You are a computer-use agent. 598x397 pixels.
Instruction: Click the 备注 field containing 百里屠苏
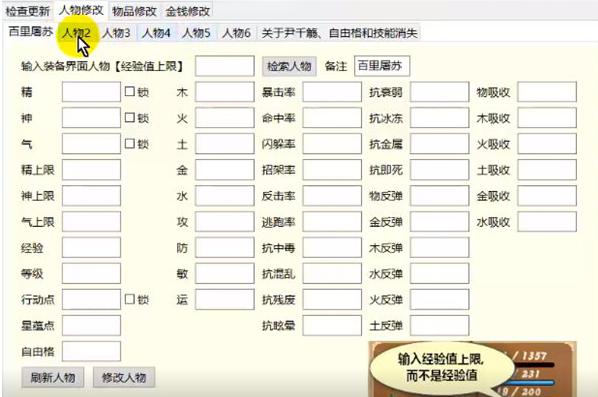click(382, 66)
